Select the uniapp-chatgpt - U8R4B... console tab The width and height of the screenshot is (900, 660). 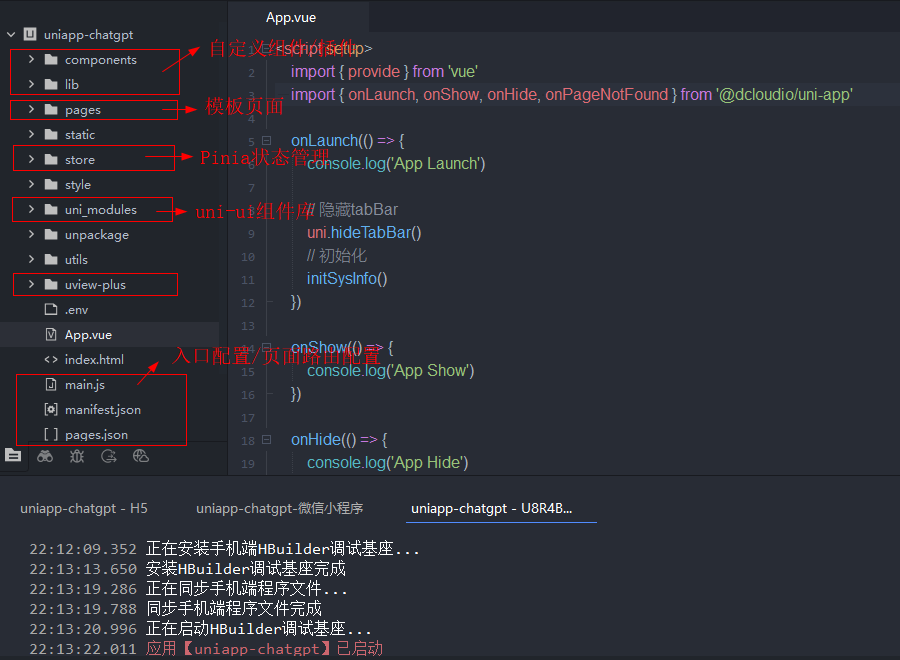491,508
